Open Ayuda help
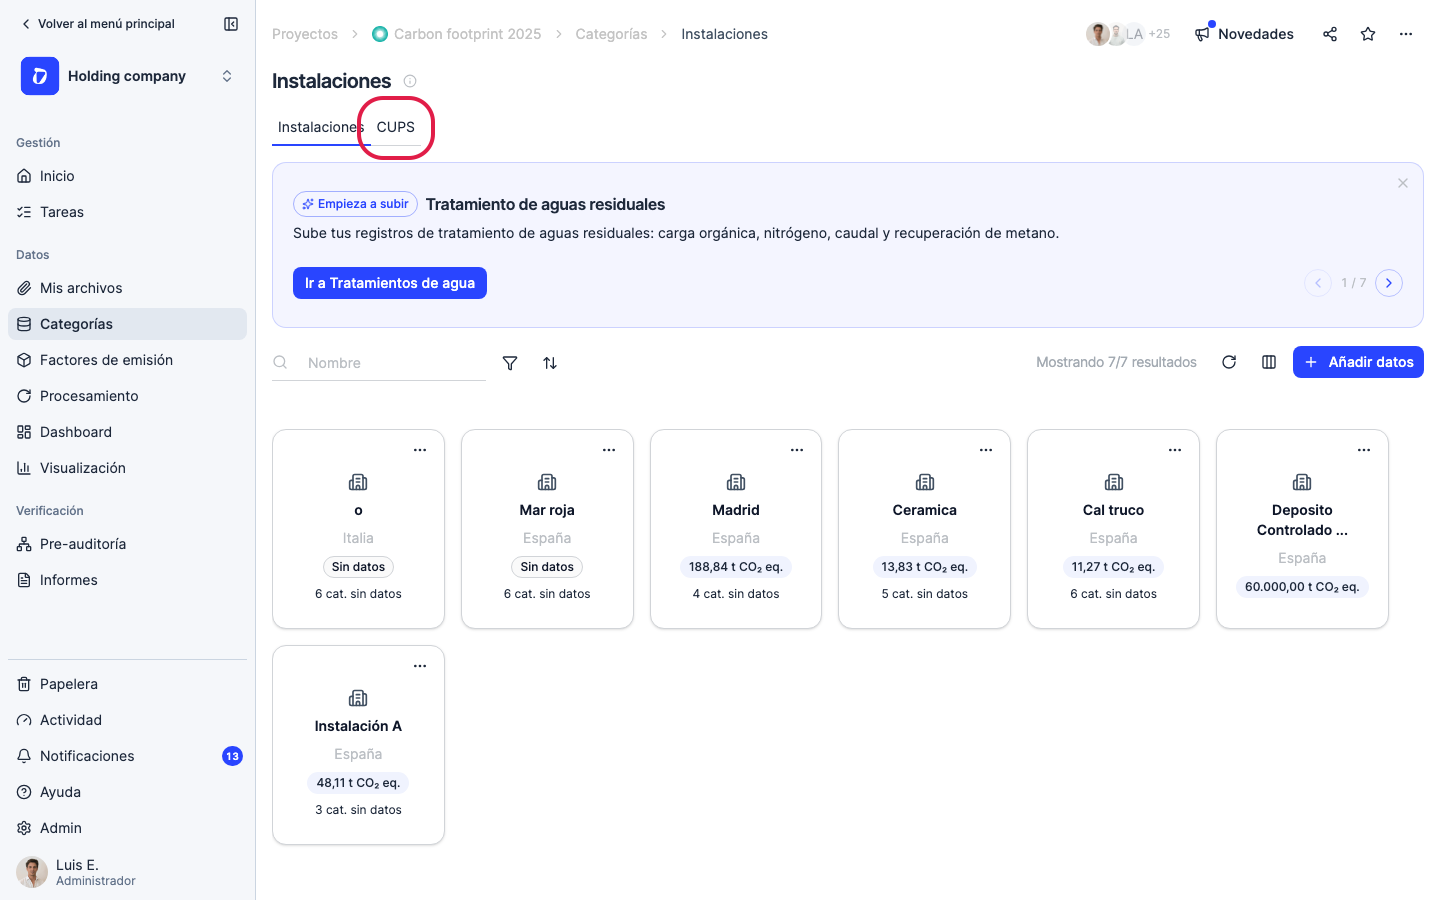 (127, 792)
